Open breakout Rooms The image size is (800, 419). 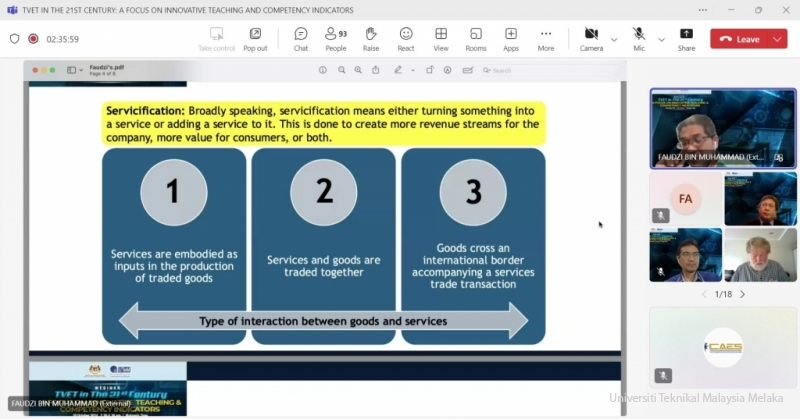(476, 39)
